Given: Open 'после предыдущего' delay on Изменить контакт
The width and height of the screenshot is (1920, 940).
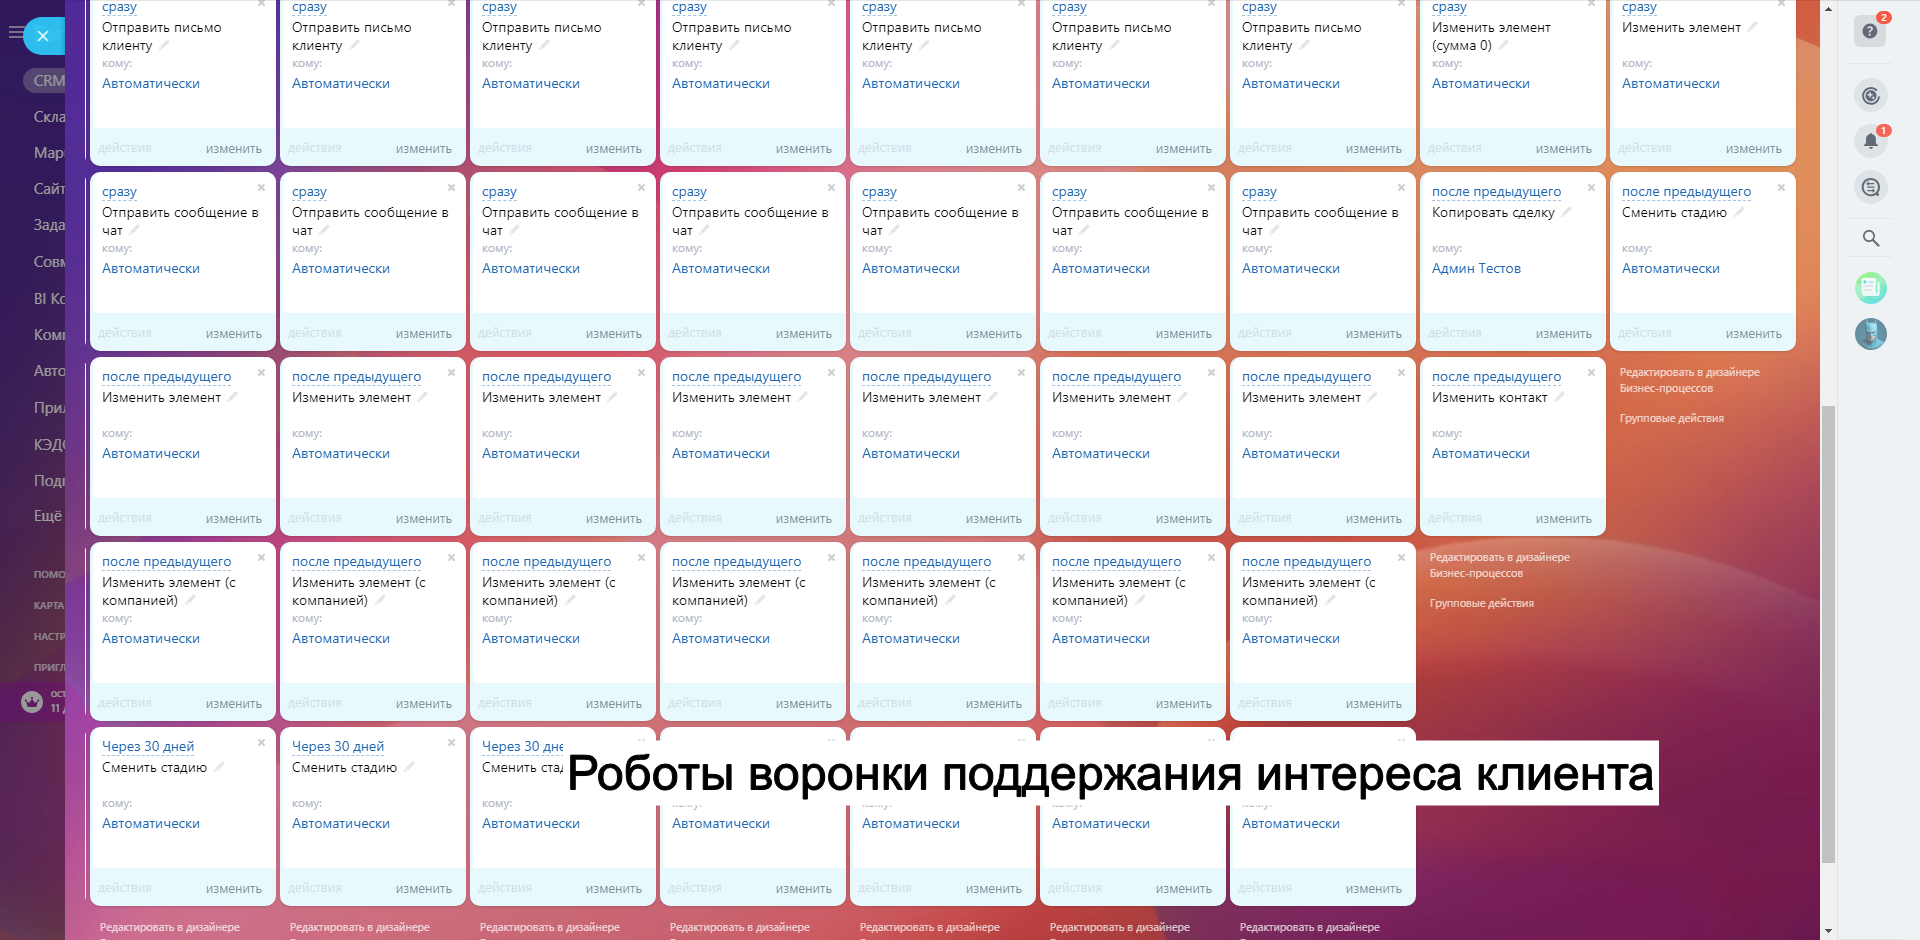Looking at the screenshot, I should [x=1496, y=376].
